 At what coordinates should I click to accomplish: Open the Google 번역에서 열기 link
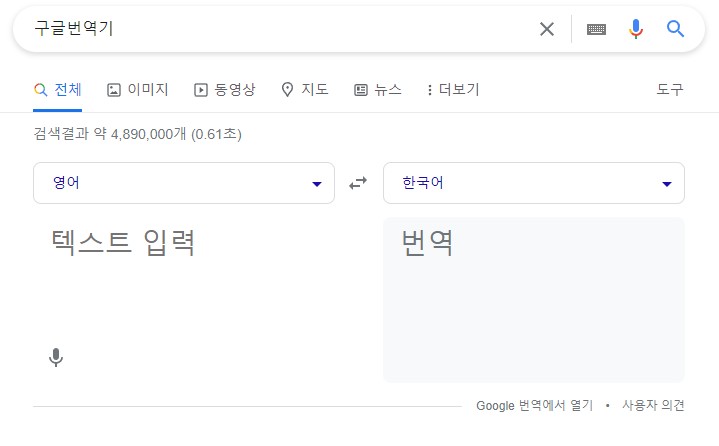535,406
